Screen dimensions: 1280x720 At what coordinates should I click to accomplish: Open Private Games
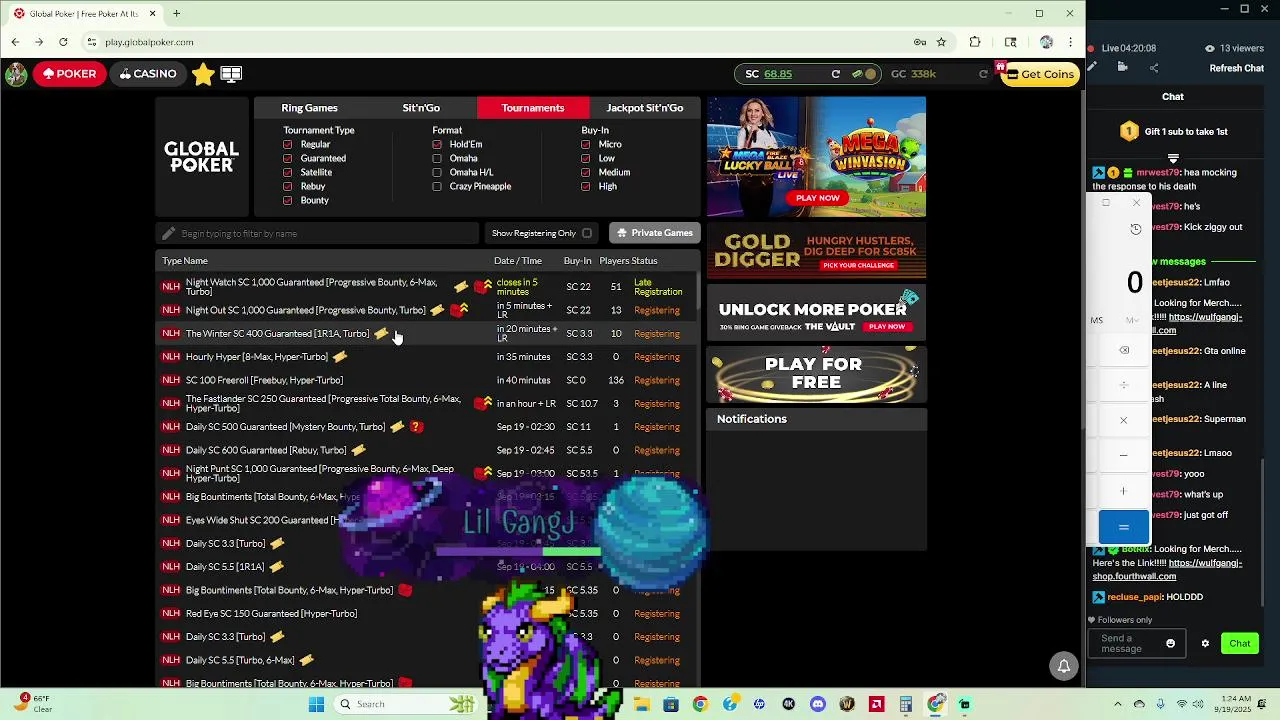coord(655,233)
